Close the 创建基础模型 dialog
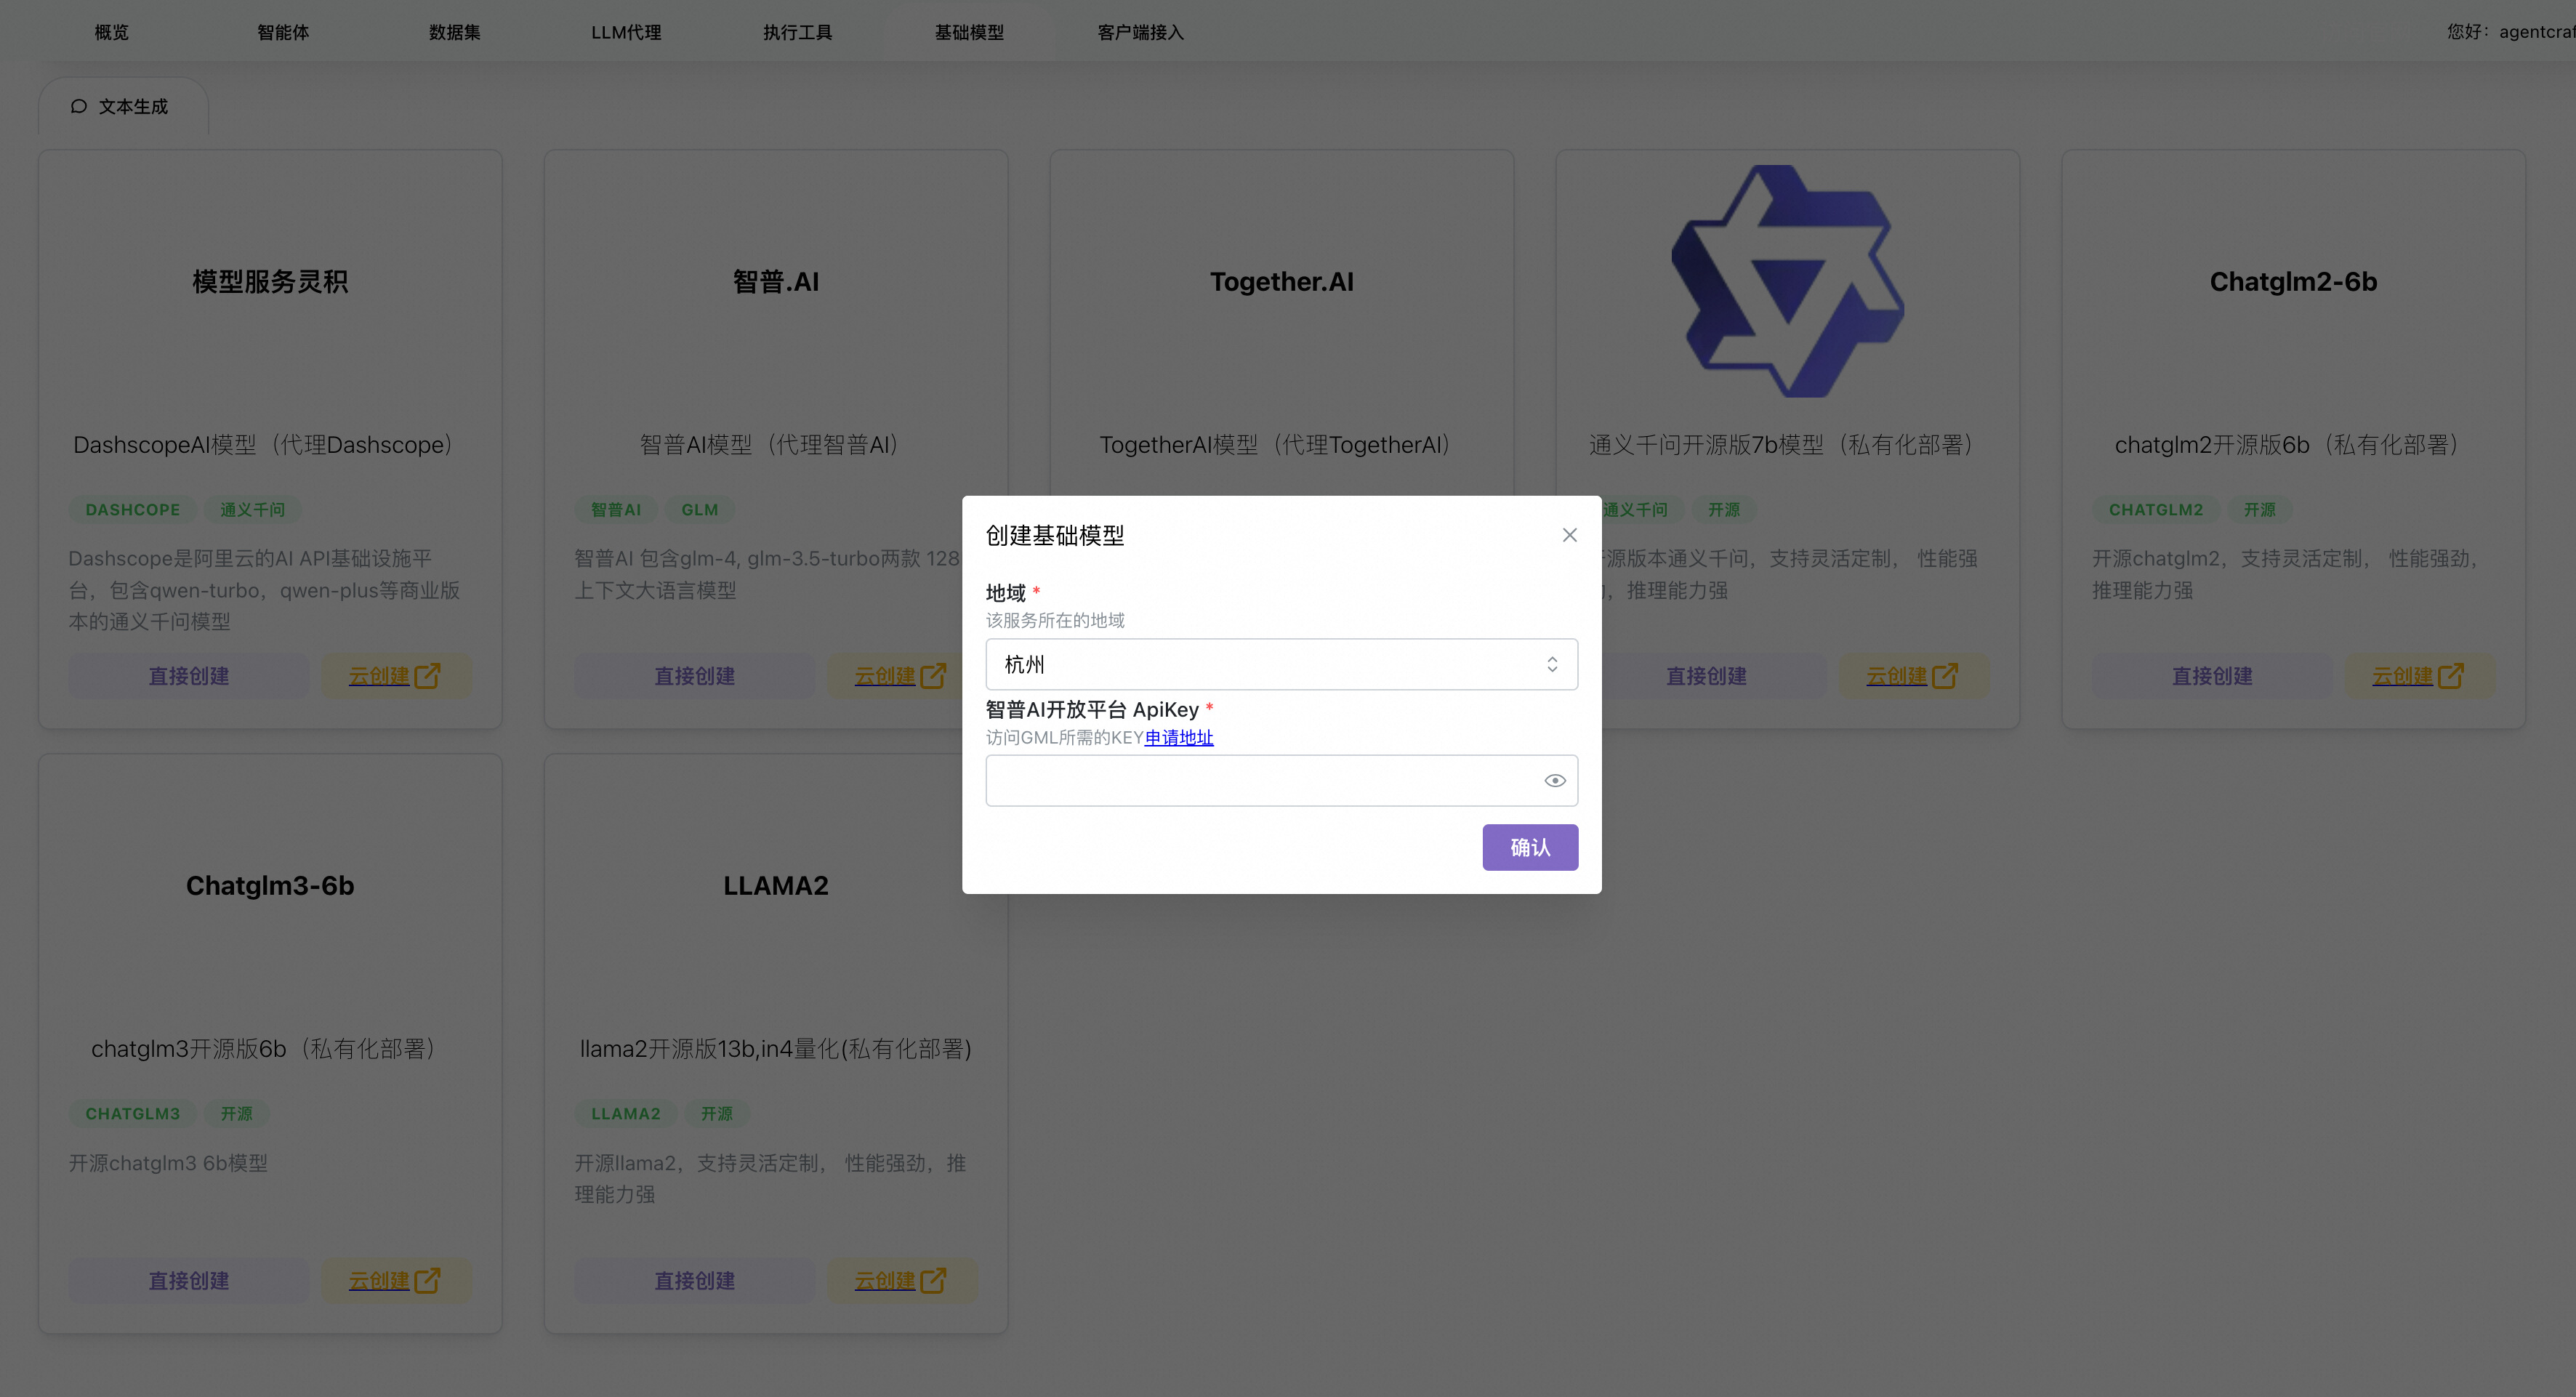This screenshot has width=2576, height=1397. pyautogui.click(x=1569, y=535)
